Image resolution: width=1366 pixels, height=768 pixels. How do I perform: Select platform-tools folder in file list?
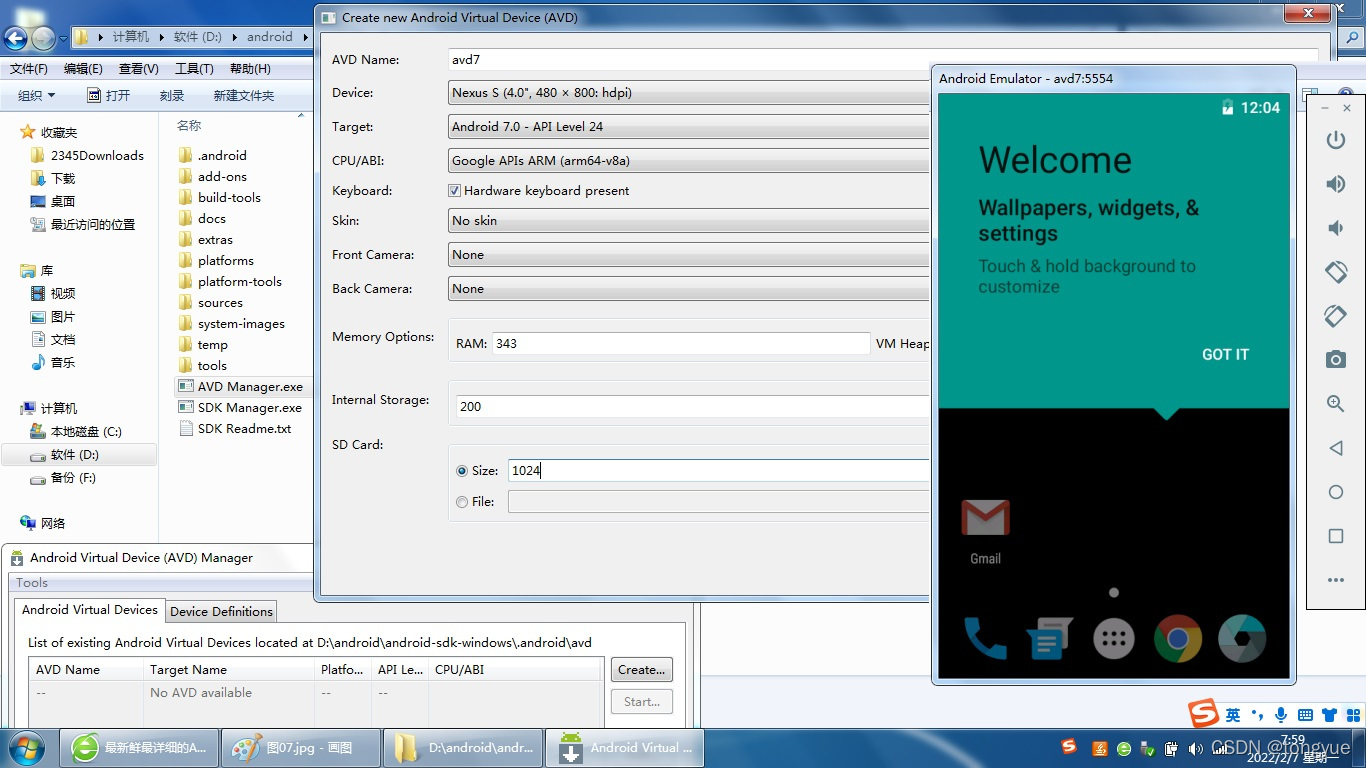pos(230,282)
